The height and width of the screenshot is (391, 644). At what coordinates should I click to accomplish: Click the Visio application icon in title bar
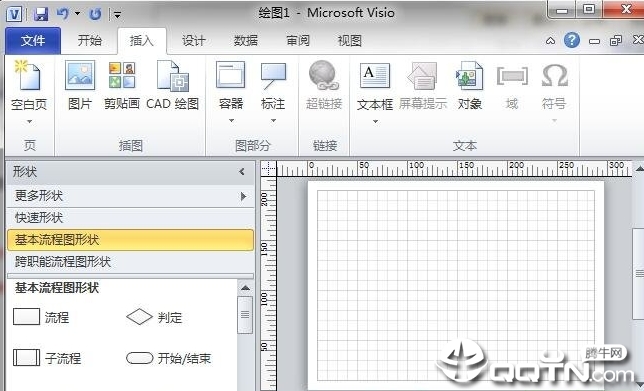(x=15, y=15)
